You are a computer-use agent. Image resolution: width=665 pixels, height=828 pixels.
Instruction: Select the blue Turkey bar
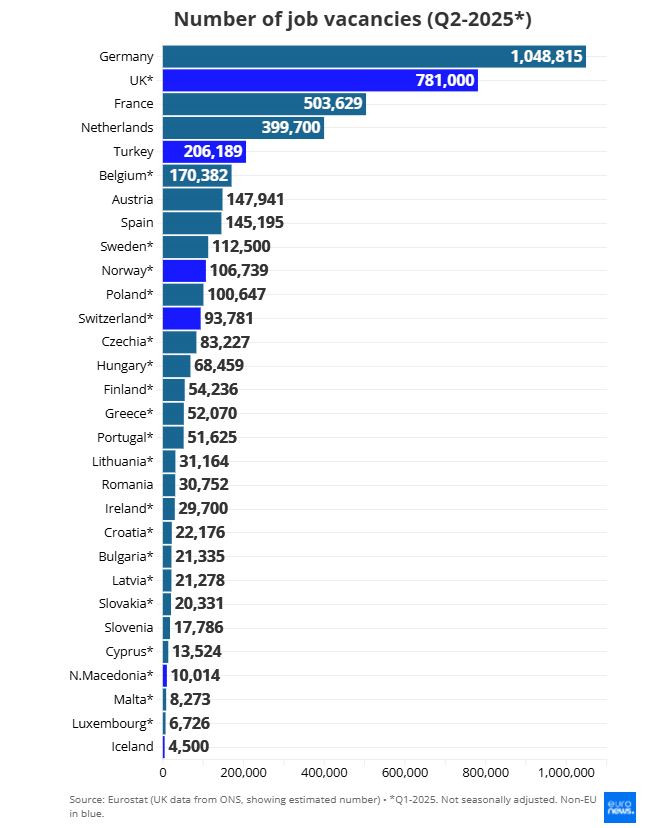pos(203,152)
